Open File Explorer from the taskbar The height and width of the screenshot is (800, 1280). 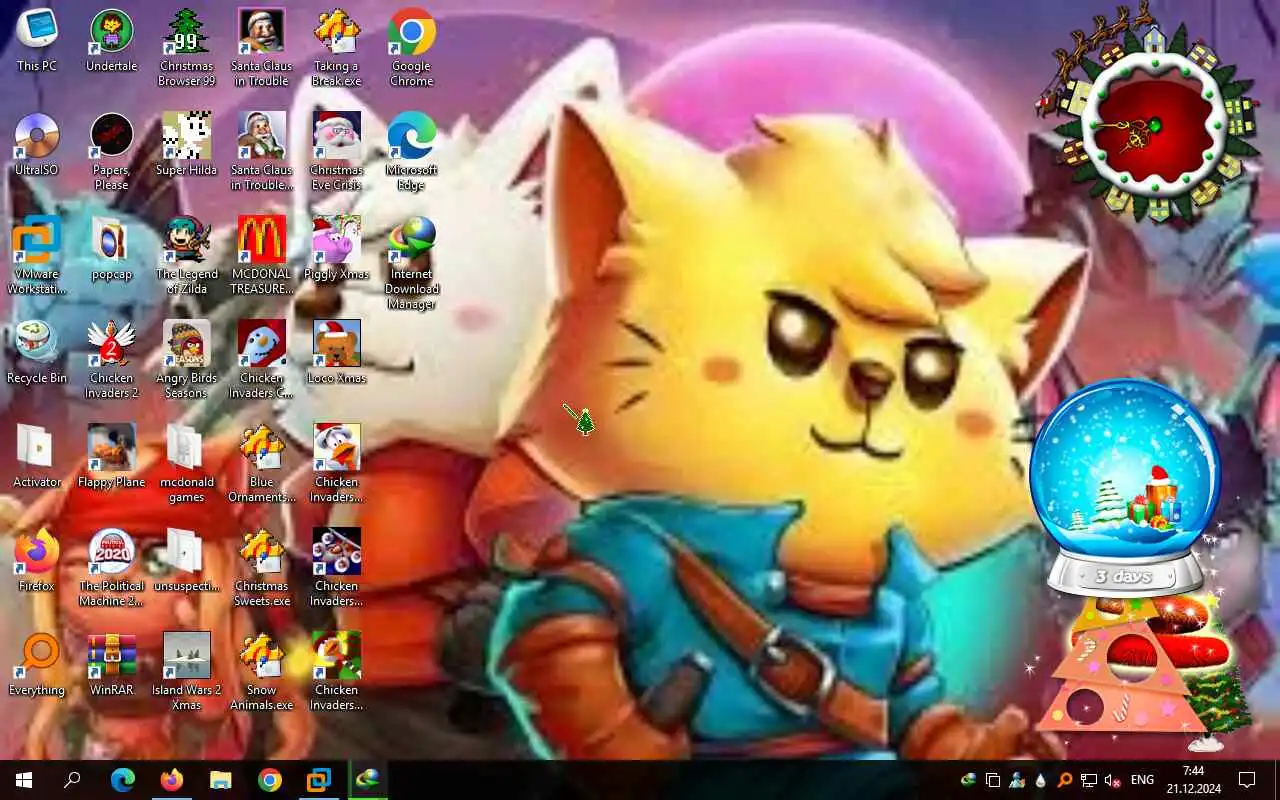pos(221,780)
